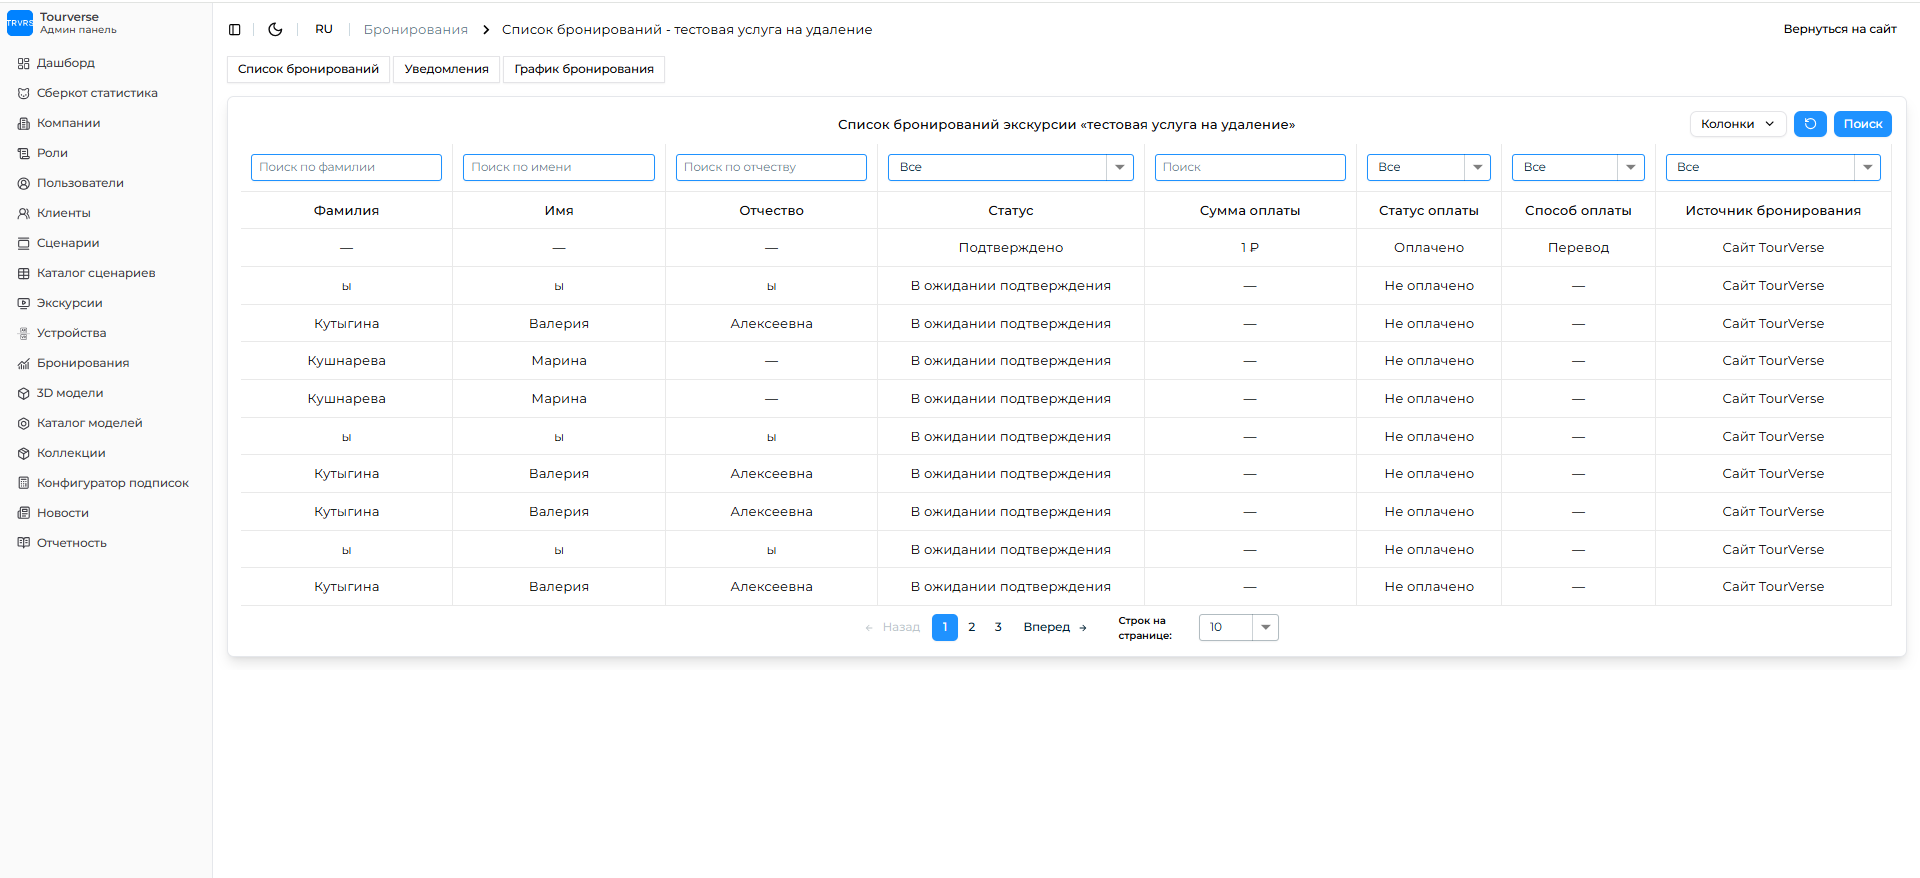This screenshot has height=878, width=1920.
Task: Open Отчетность sidebar item
Action: 71,543
